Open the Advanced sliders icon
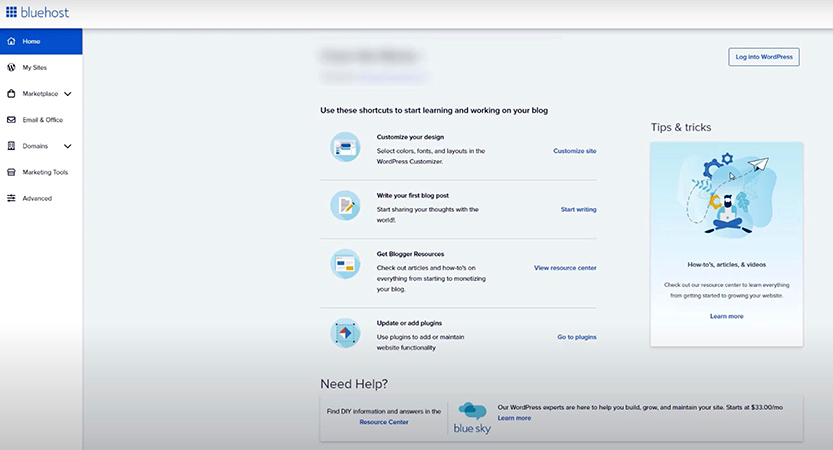Image resolution: width=833 pixels, height=450 pixels. point(11,198)
